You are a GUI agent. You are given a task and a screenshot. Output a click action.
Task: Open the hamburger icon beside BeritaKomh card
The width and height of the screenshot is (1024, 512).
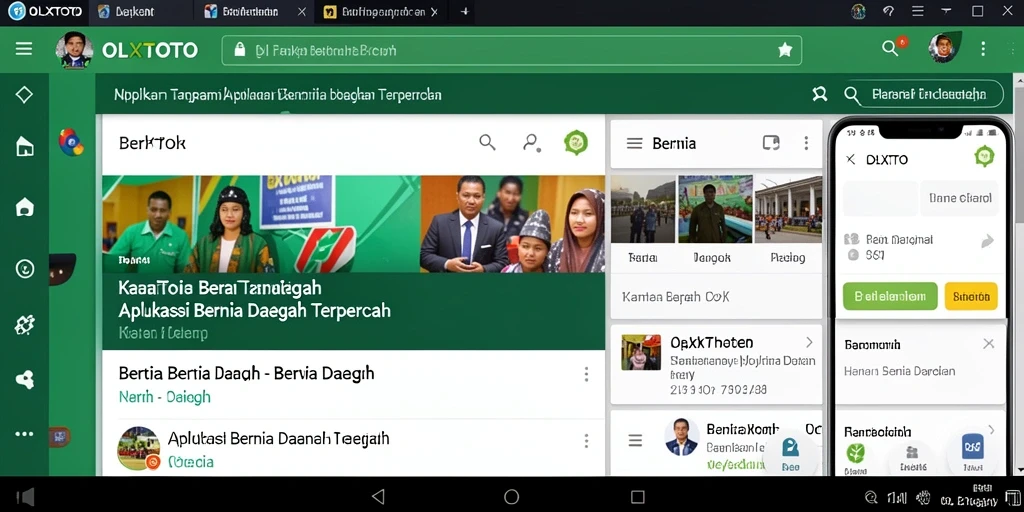tap(635, 441)
